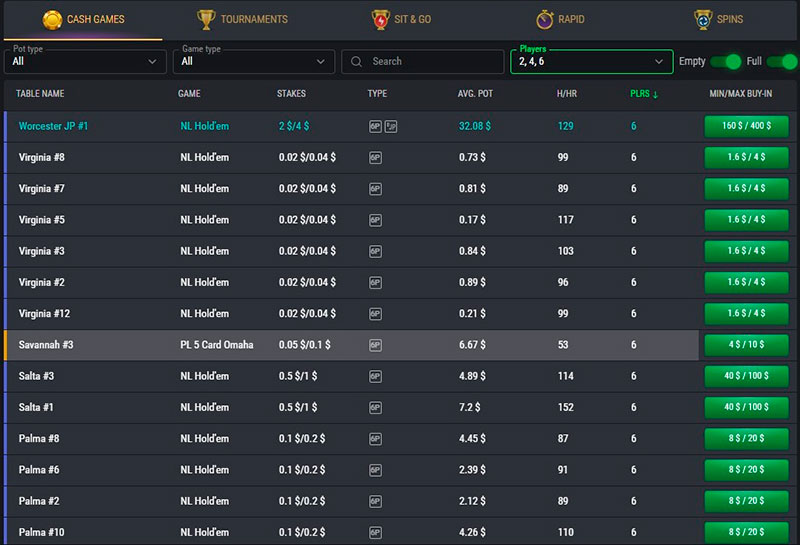Click the Virginia #7 table name
The height and width of the screenshot is (545, 800).
tap(41, 189)
